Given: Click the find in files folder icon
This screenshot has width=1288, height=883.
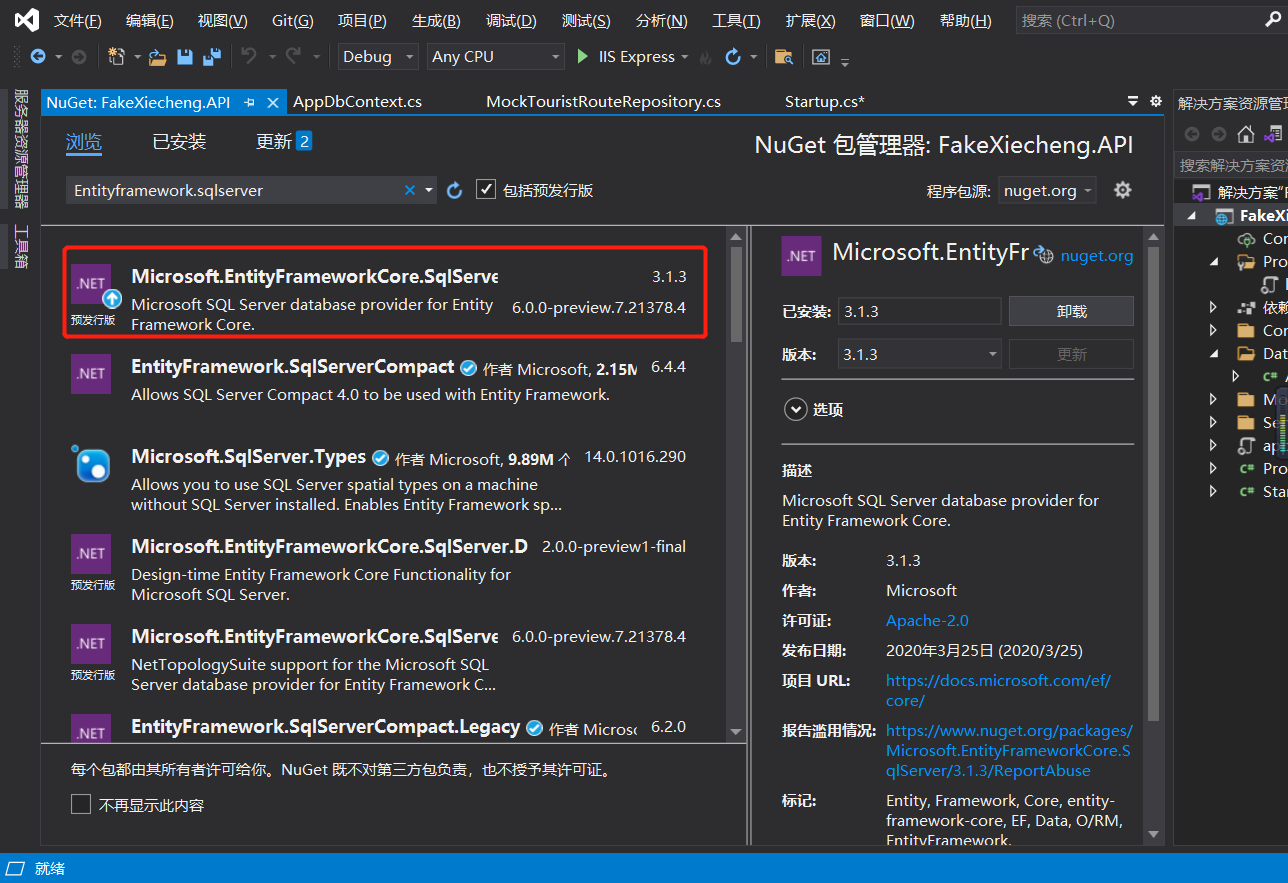Looking at the screenshot, I should [784, 57].
